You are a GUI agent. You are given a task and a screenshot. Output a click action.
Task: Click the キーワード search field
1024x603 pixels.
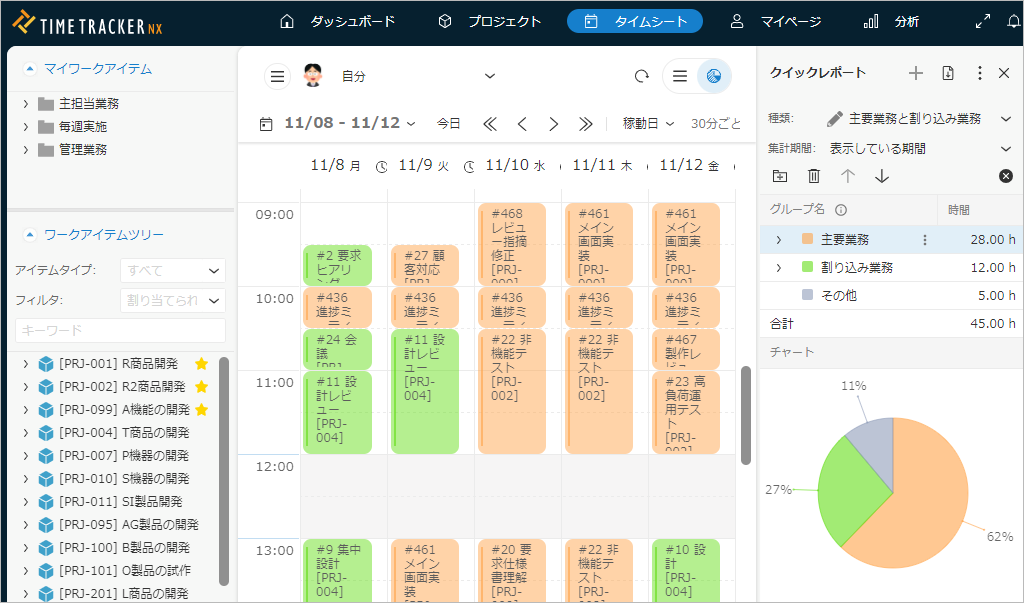point(120,330)
